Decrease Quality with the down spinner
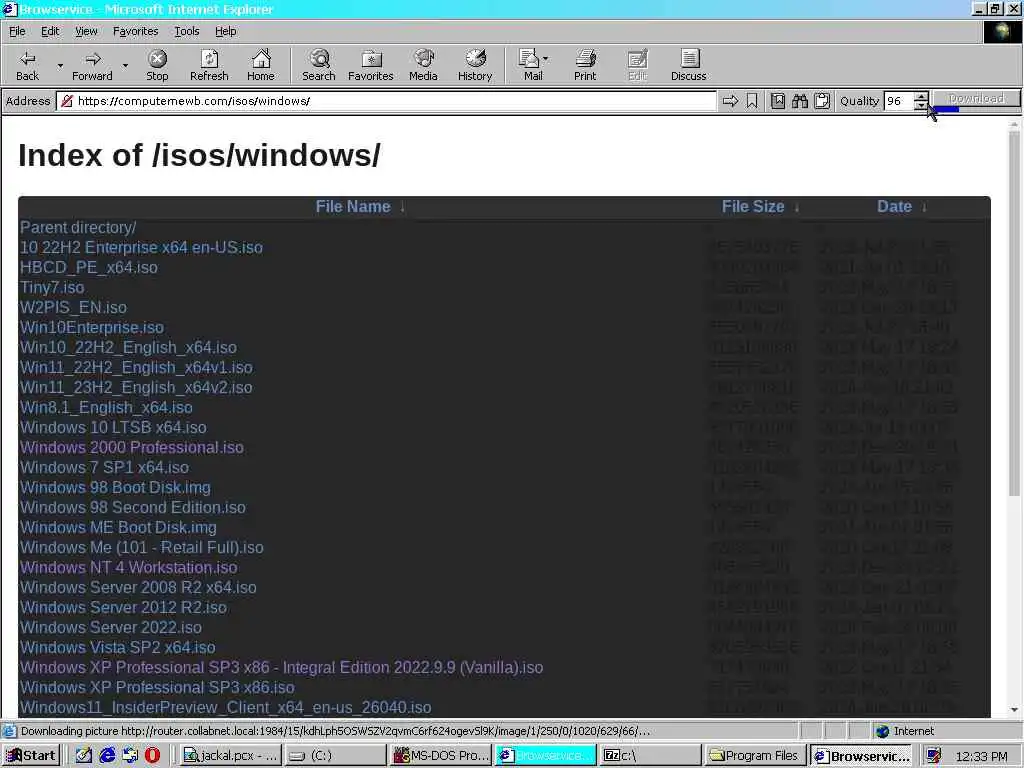Viewport: 1024px width, 768px height. [921, 105]
